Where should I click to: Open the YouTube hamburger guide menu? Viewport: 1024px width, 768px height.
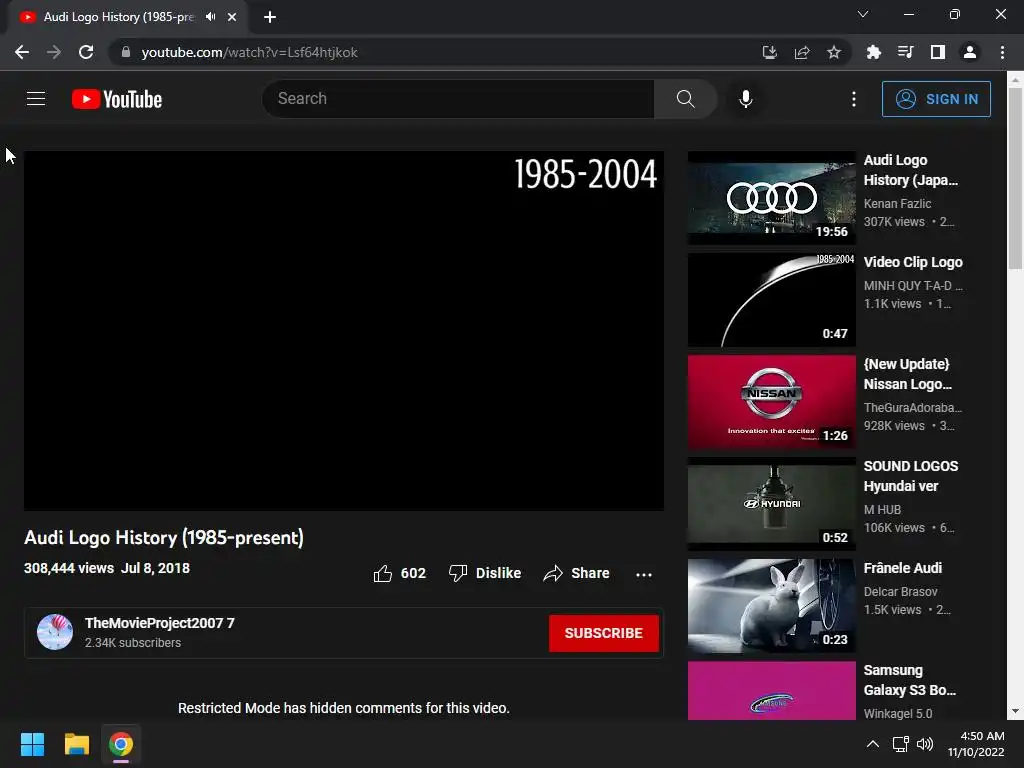point(36,99)
